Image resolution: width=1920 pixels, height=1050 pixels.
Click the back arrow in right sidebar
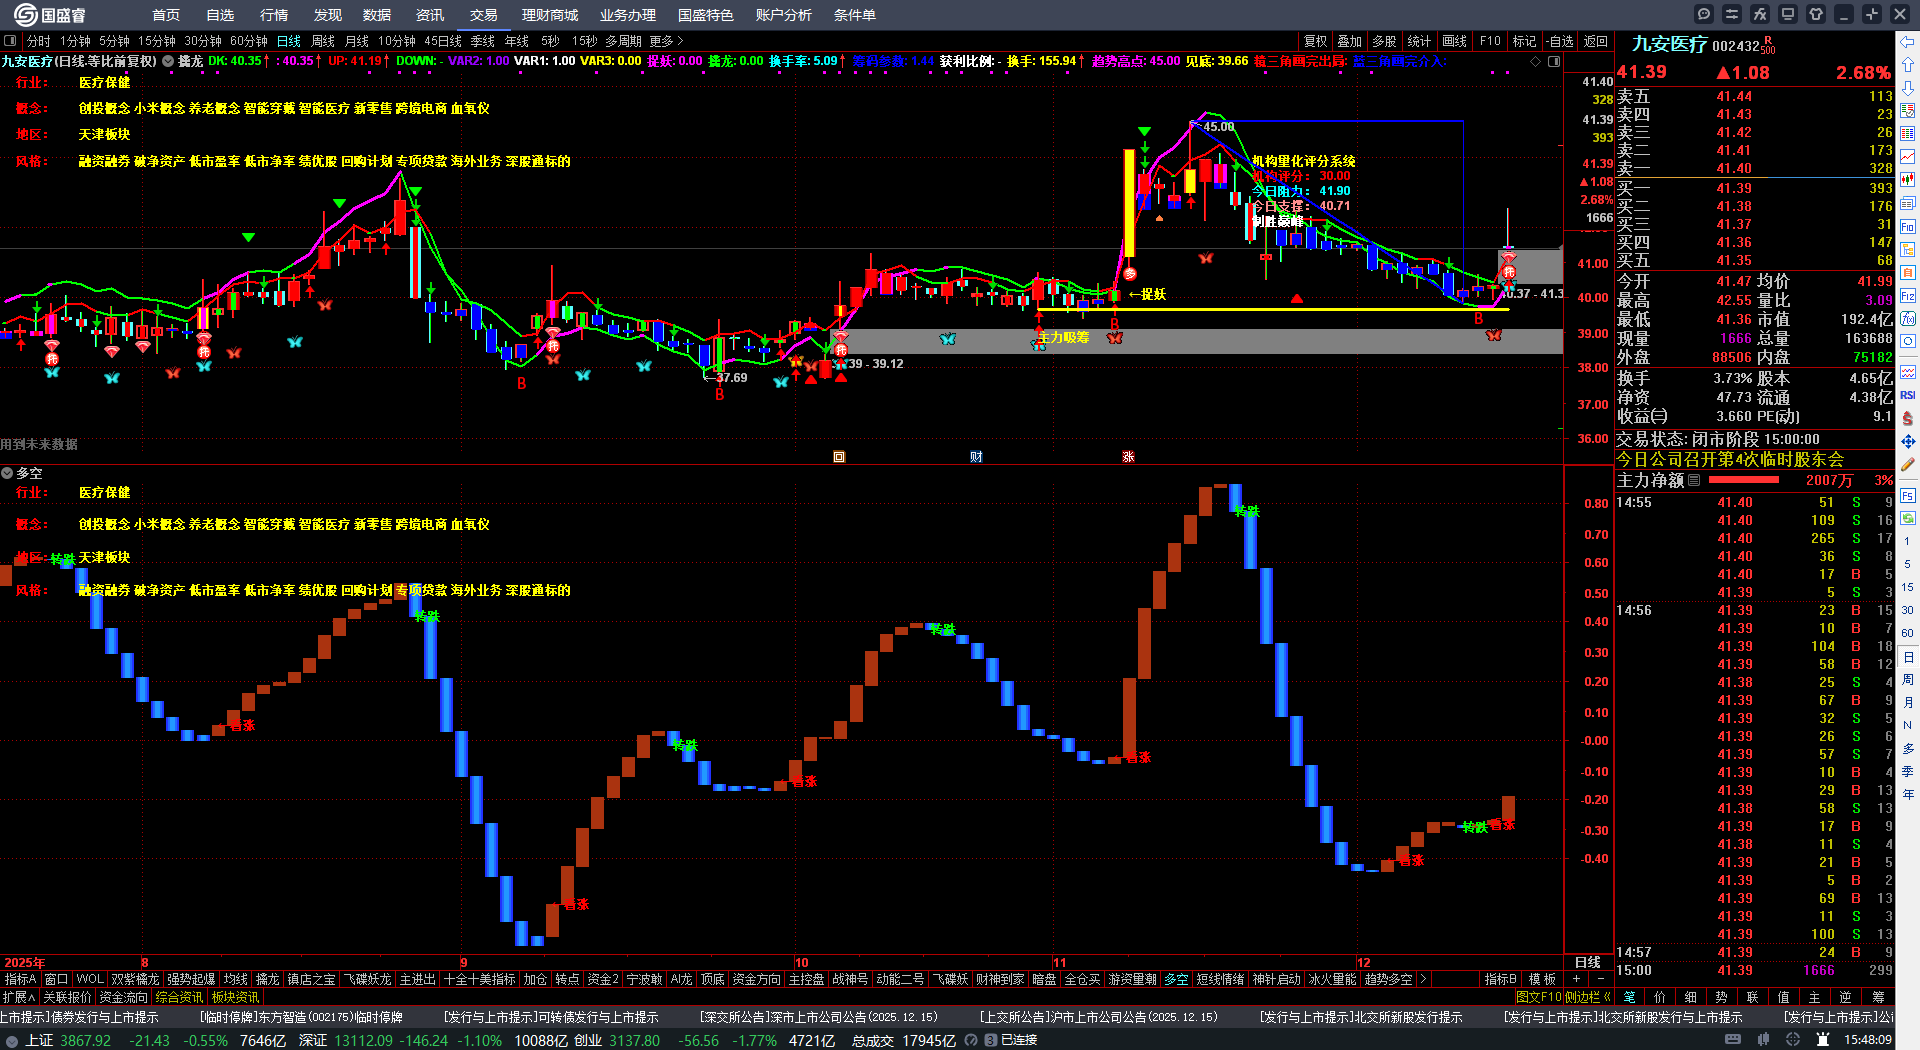point(1908,42)
